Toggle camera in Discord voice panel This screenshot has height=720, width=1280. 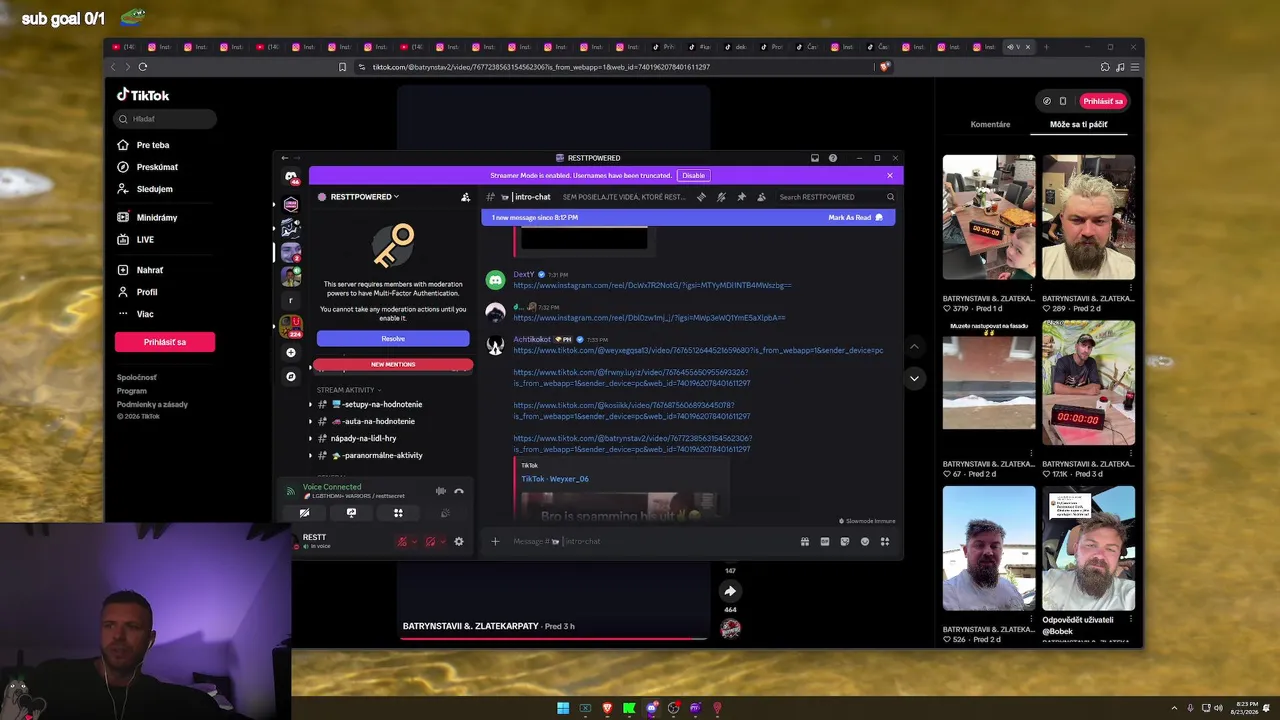point(304,513)
